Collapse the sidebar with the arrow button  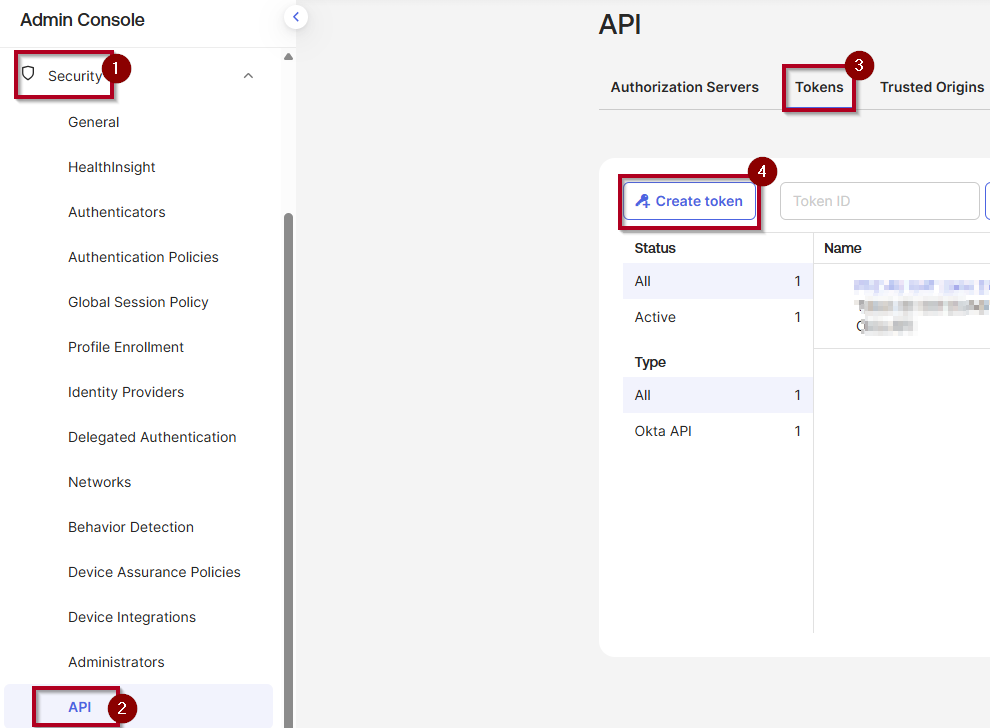tap(295, 16)
